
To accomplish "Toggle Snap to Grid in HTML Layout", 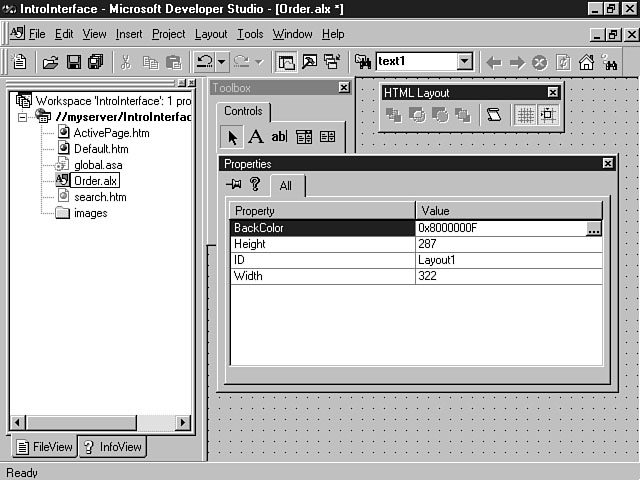I will point(548,115).
